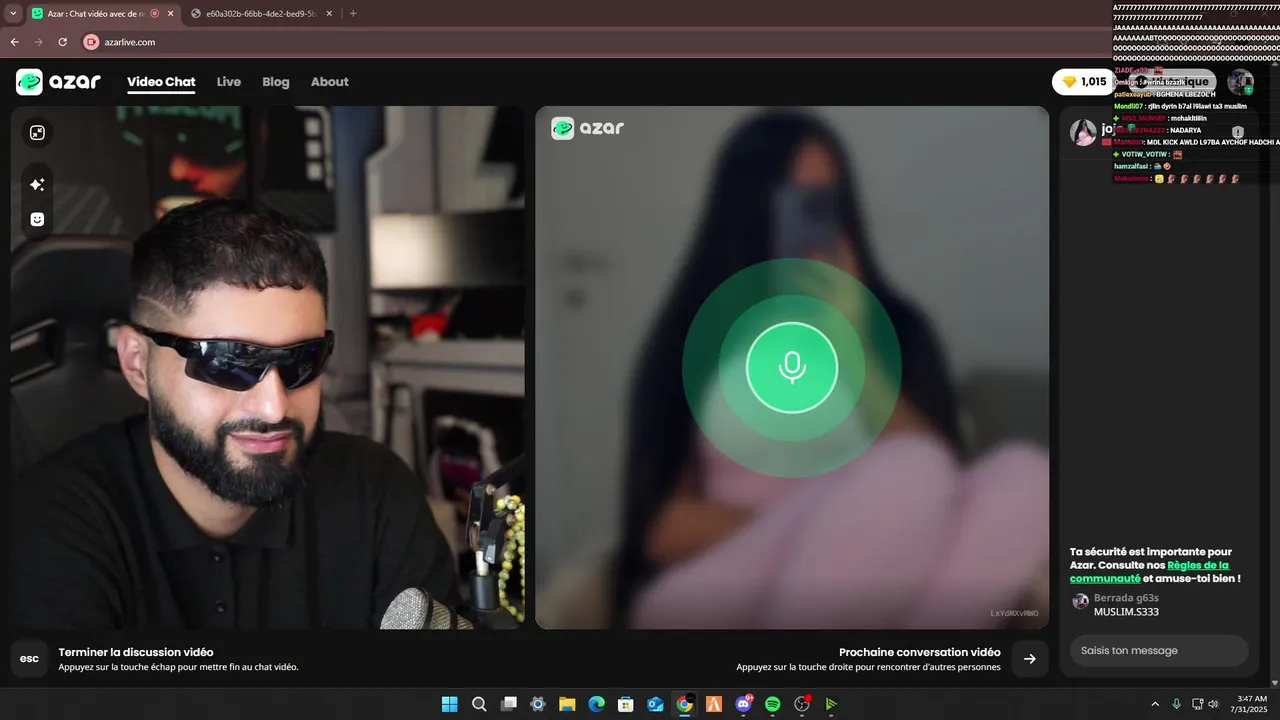
Task: Open Task View on the taskbar
Action: [x=508, y=704]
